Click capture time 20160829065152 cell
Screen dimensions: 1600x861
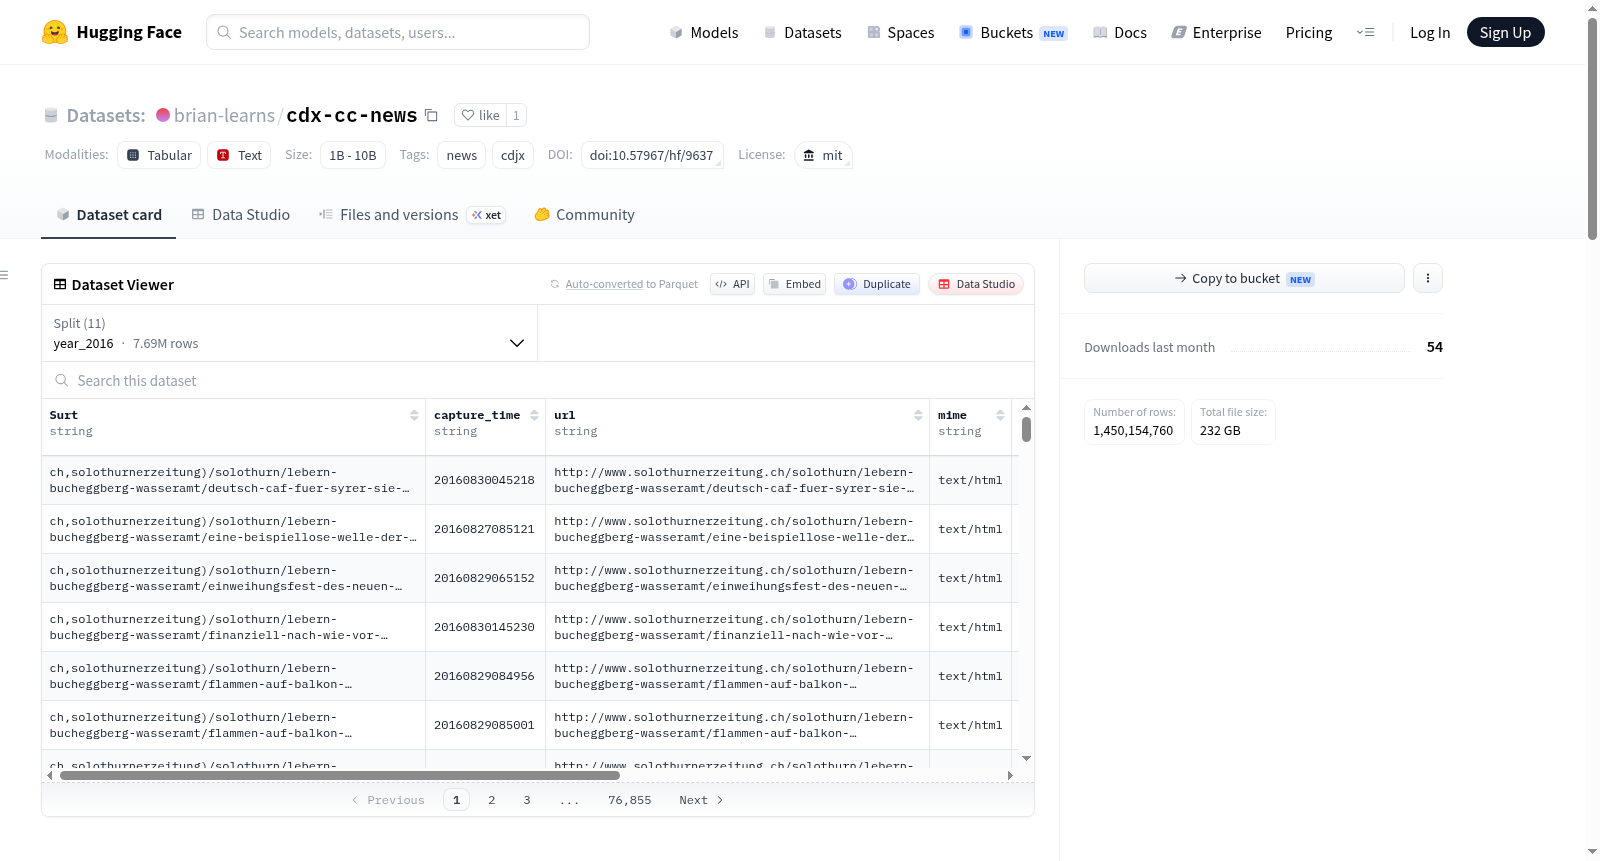click(x=484, y=578)
